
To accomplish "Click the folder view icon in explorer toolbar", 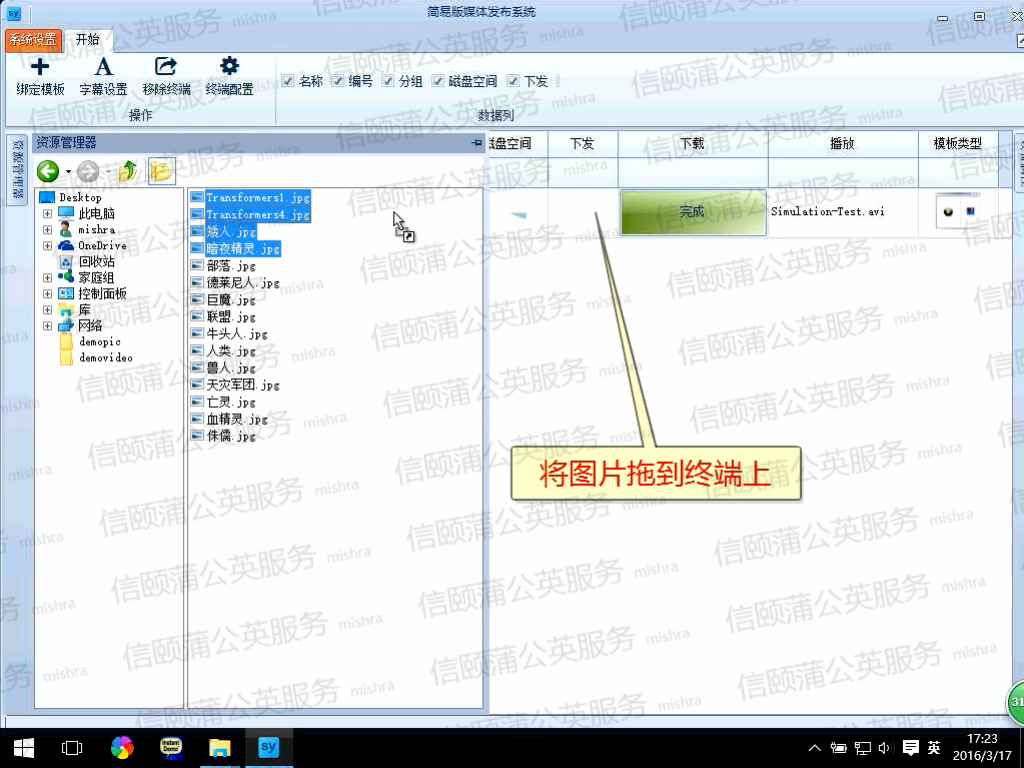I will (160, 171).
